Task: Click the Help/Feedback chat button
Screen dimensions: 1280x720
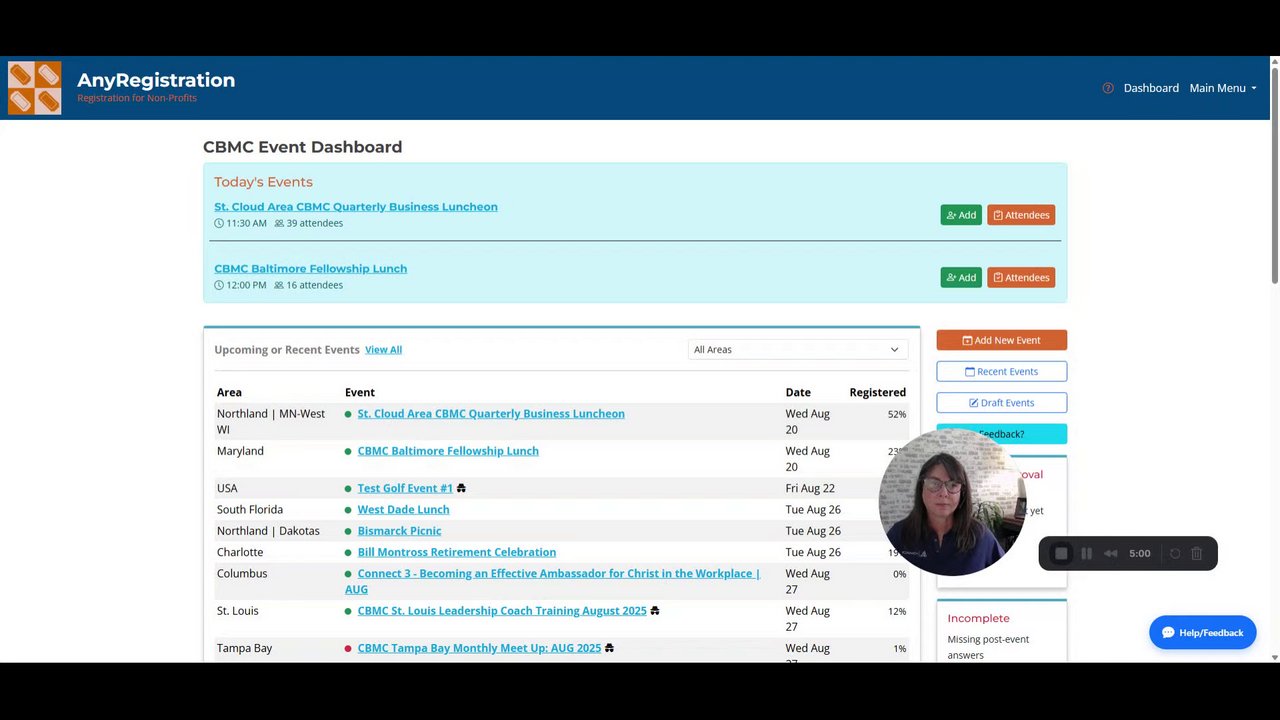Action: (1202, 632)
